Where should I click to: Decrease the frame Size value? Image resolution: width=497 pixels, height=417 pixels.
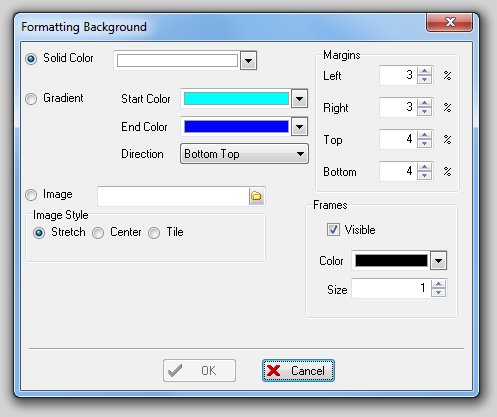438,293
